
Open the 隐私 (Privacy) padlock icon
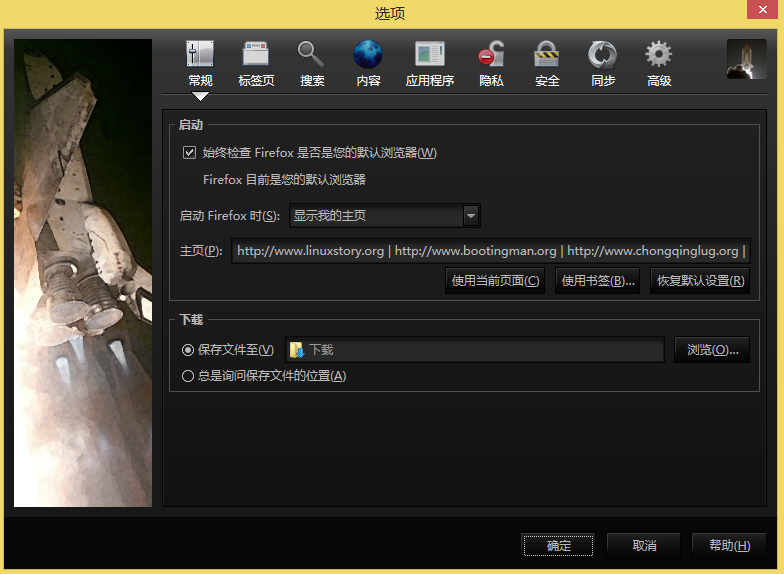click(491, 55)
